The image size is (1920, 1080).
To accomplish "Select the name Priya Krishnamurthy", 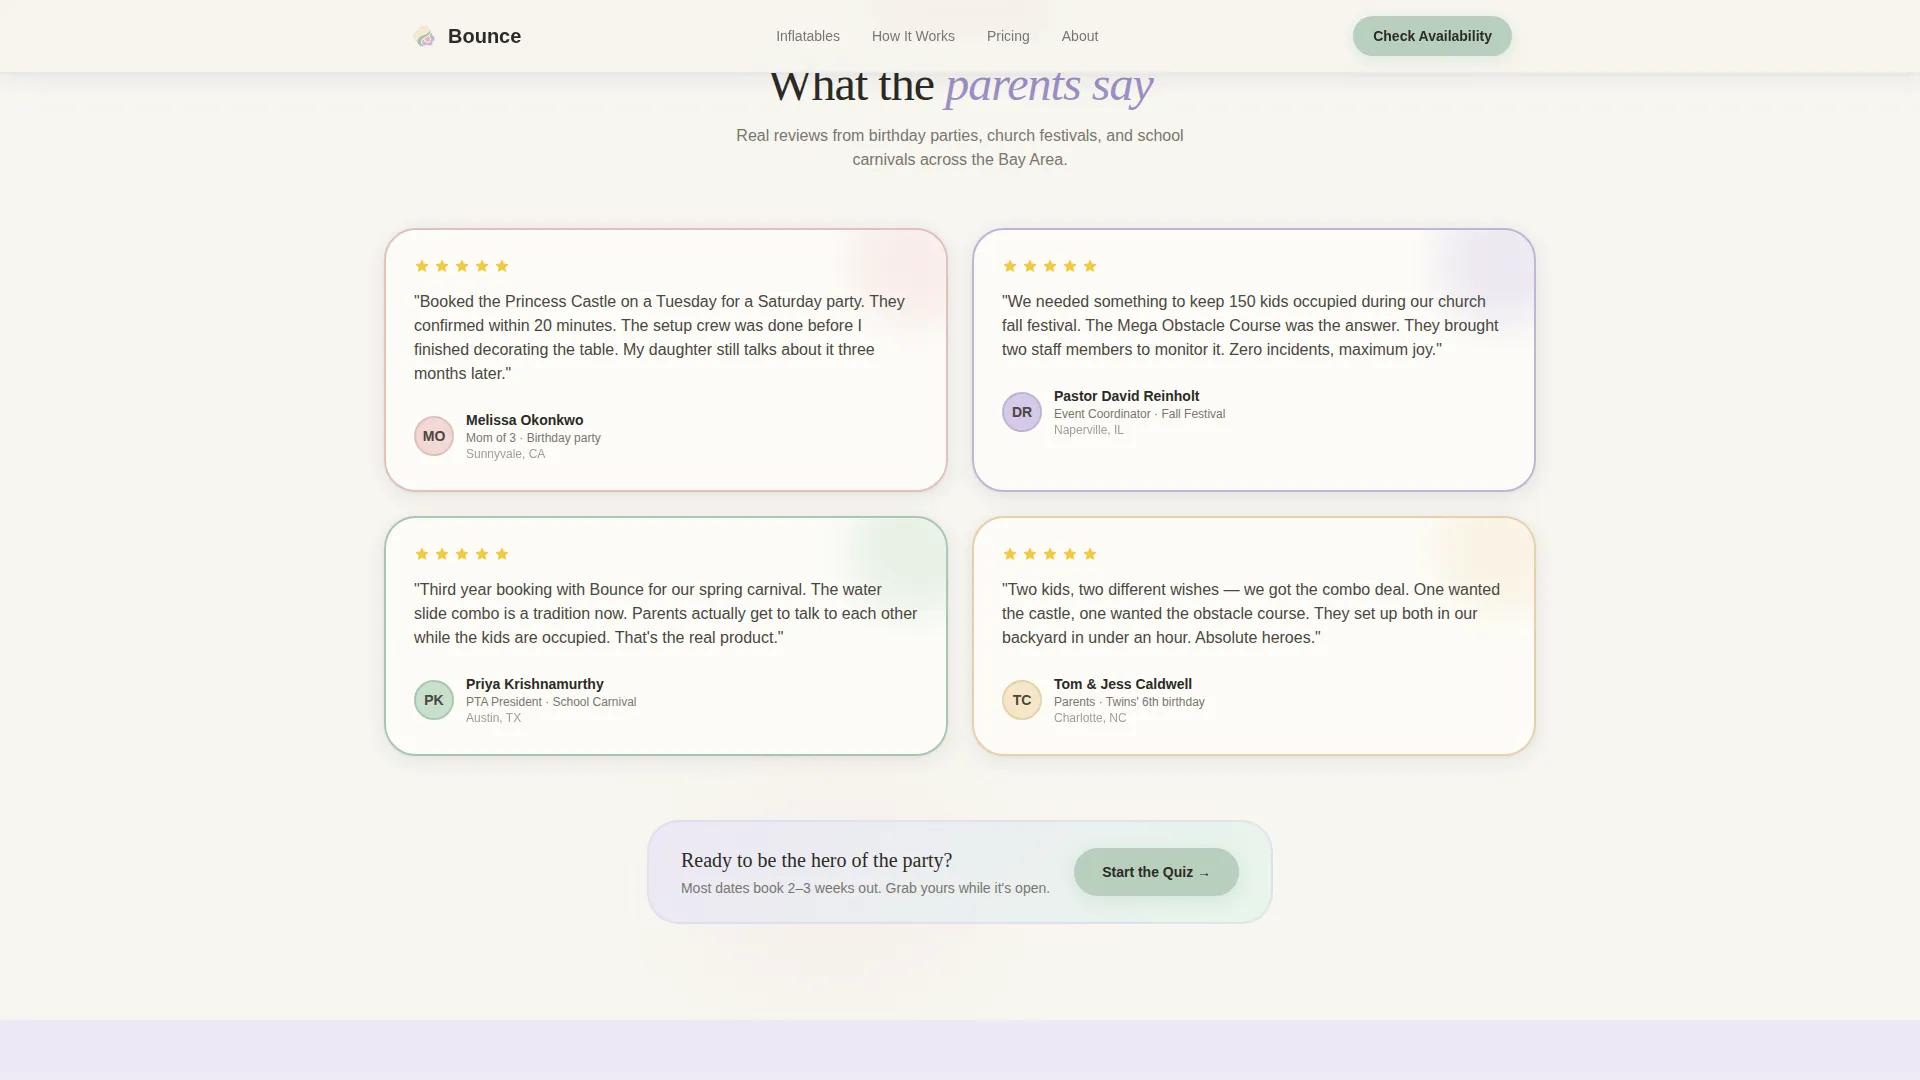I will [534, 684].
